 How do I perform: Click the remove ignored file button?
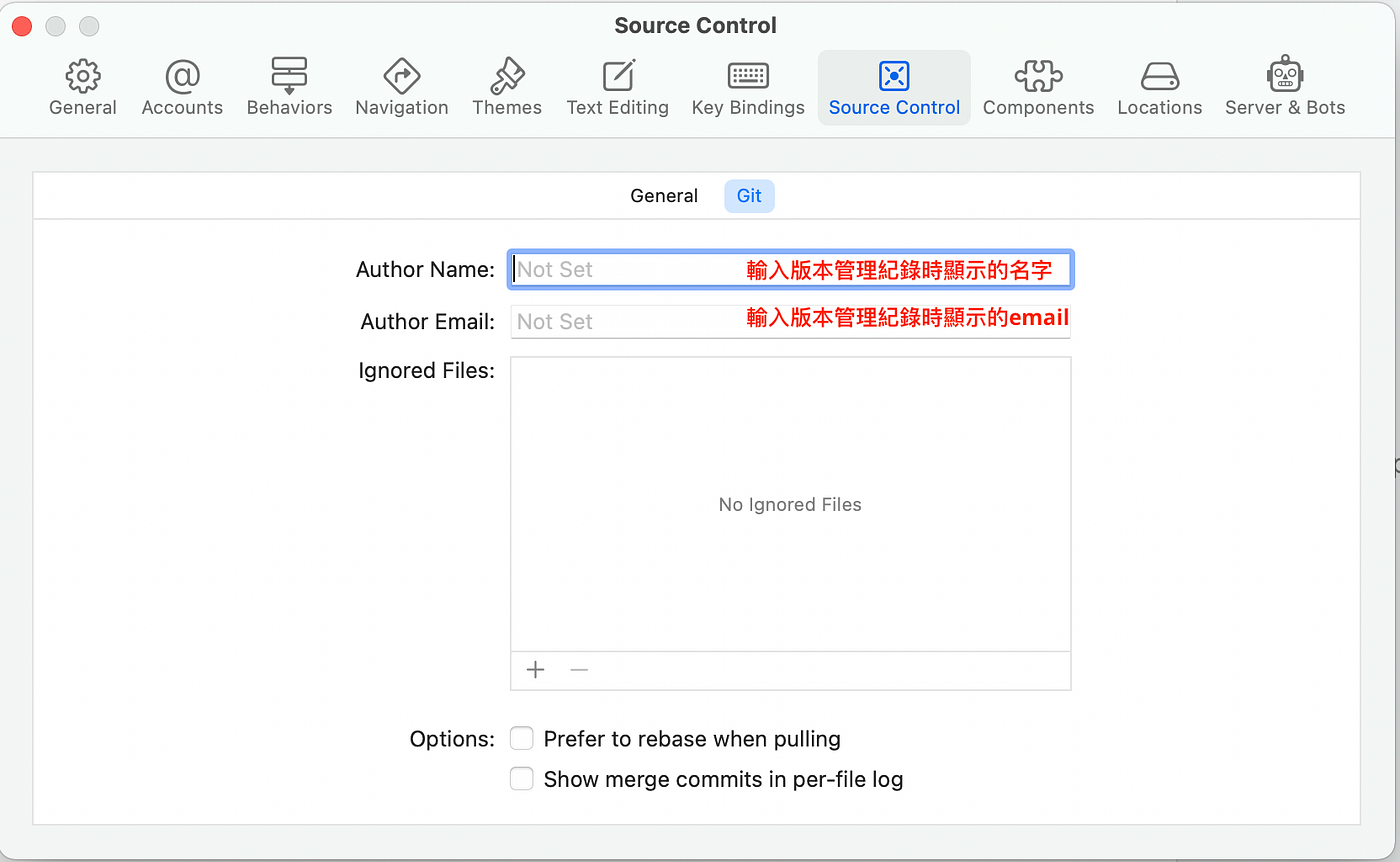578,669
